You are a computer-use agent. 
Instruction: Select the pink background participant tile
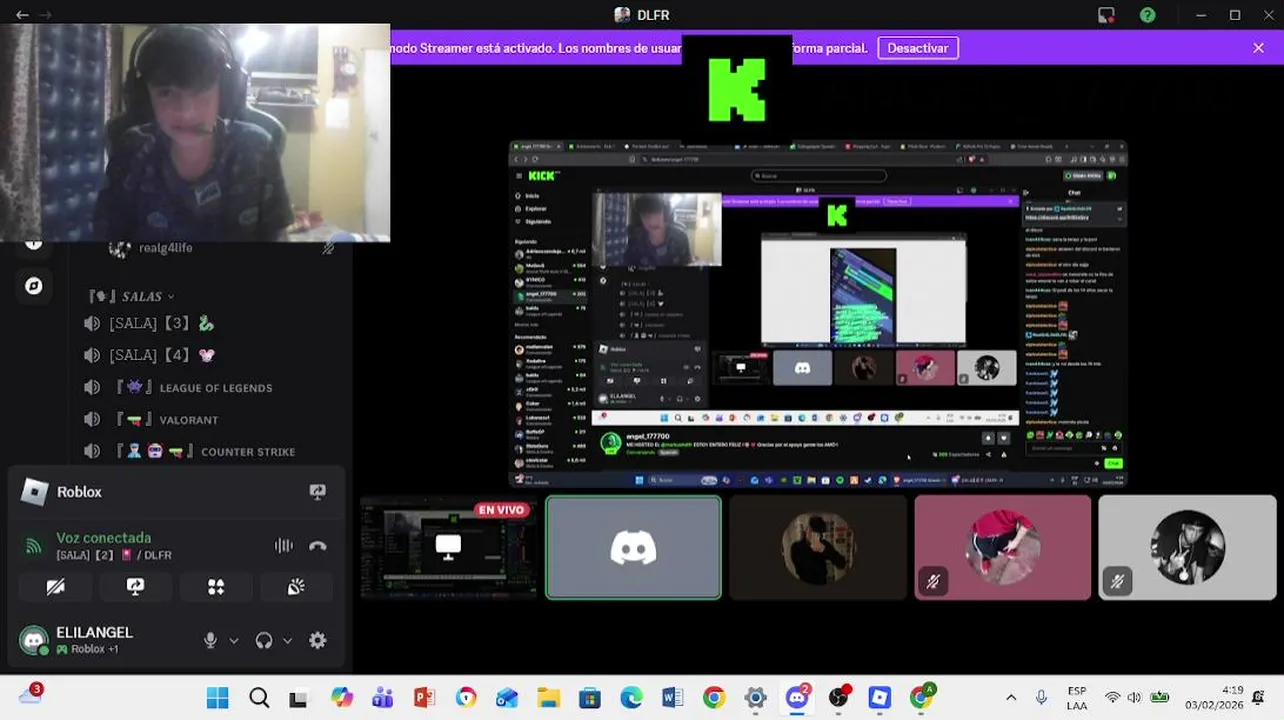(x=1002, y=548)
